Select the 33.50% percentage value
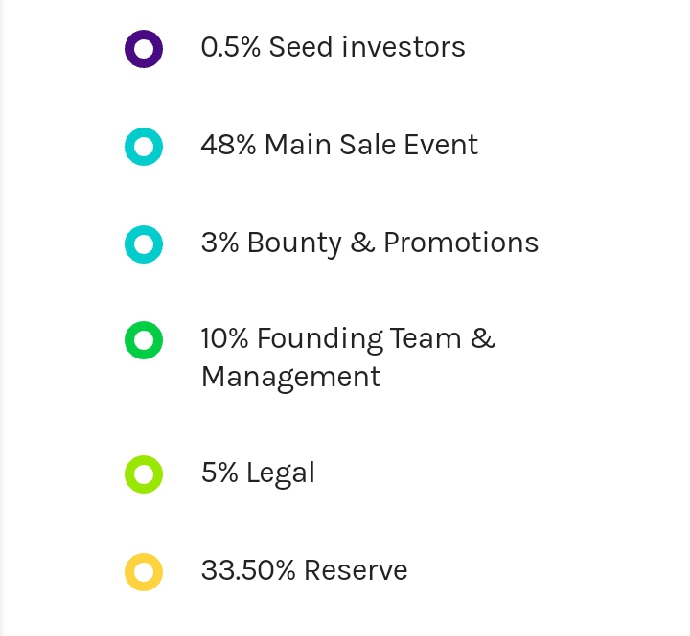The height and width of the screenshot is (636, 690). click(x=248, y=571)
